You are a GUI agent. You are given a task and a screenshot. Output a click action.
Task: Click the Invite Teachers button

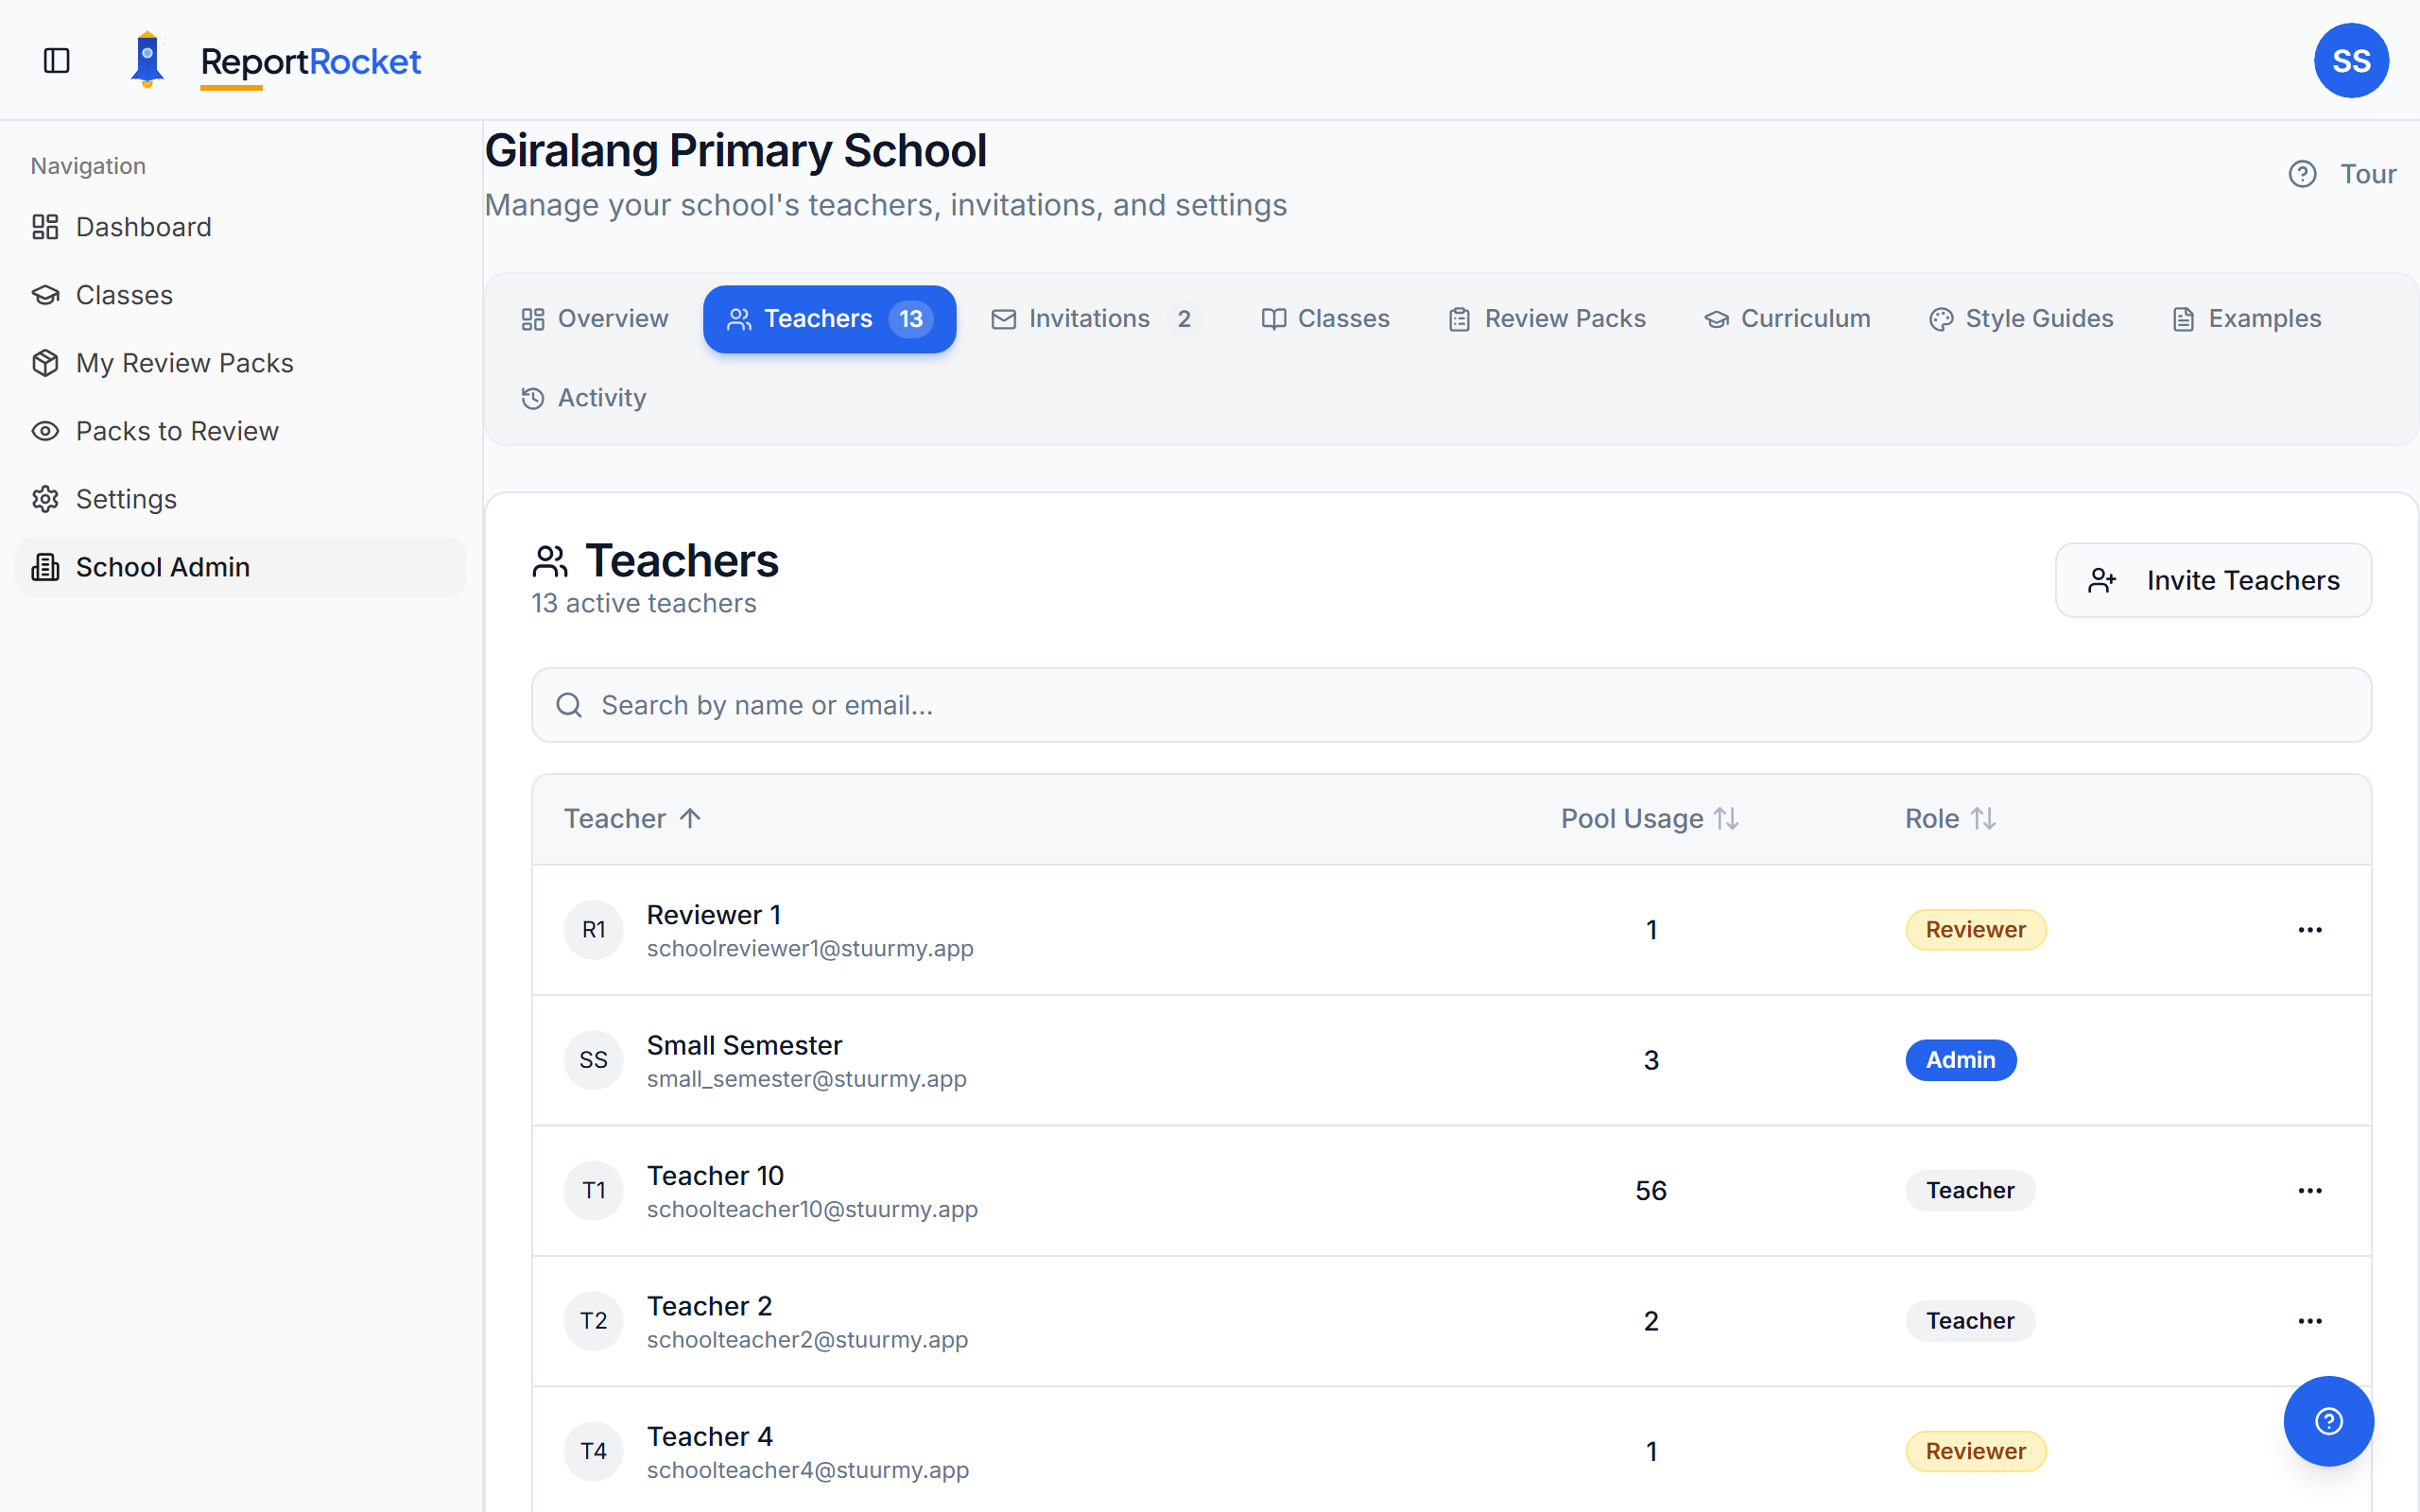[x=2214, y=580]
